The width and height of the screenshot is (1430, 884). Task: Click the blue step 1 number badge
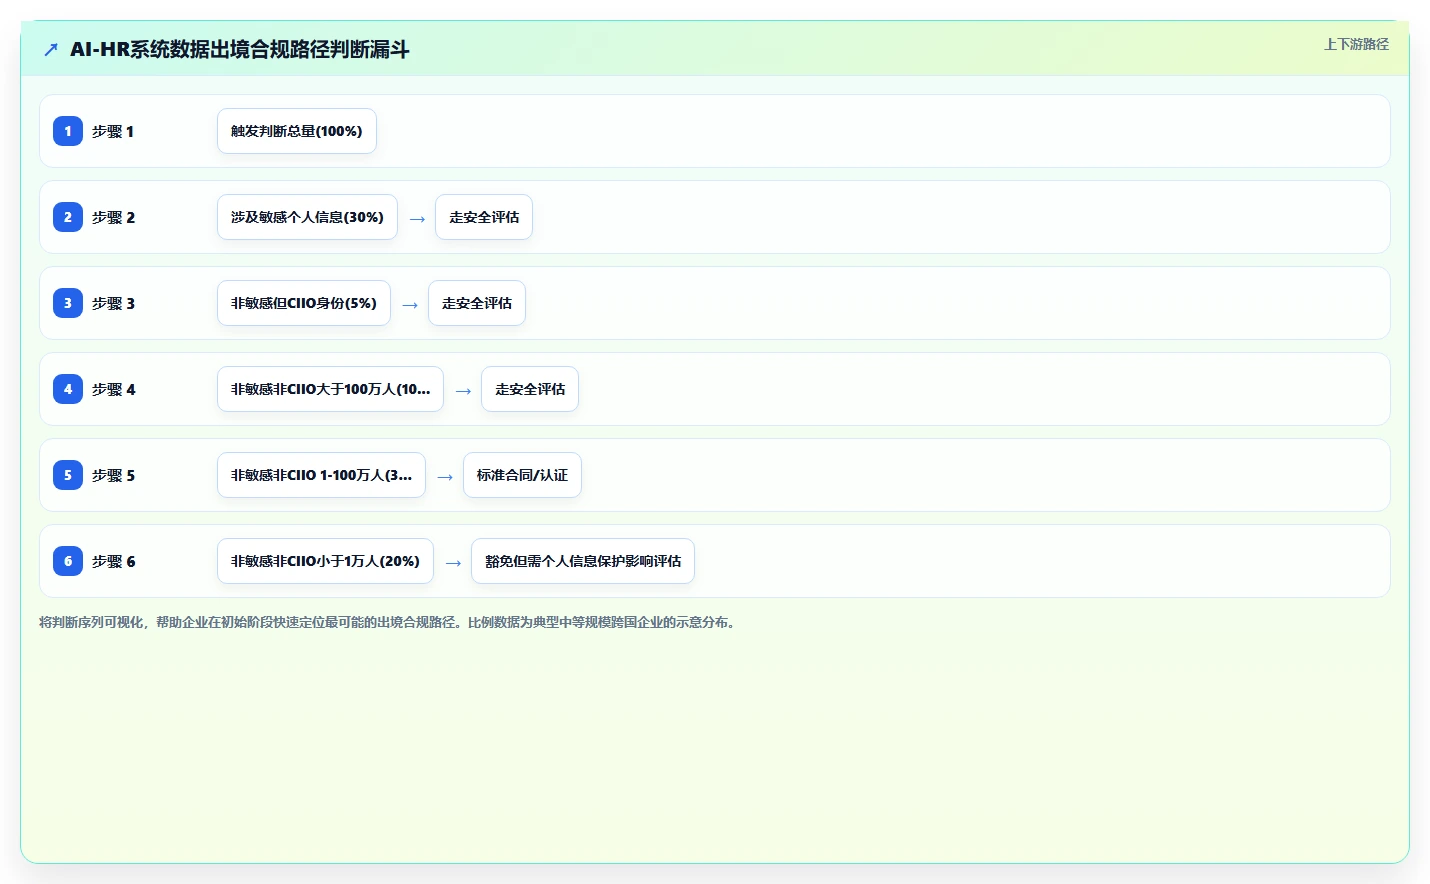pyautogui.click(x=68, y=131)
